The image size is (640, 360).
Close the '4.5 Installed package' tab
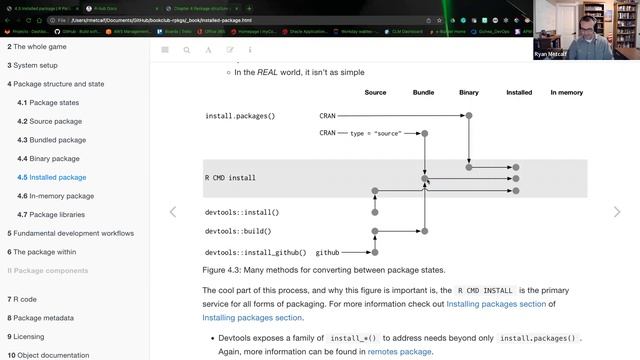pos(77,8)
